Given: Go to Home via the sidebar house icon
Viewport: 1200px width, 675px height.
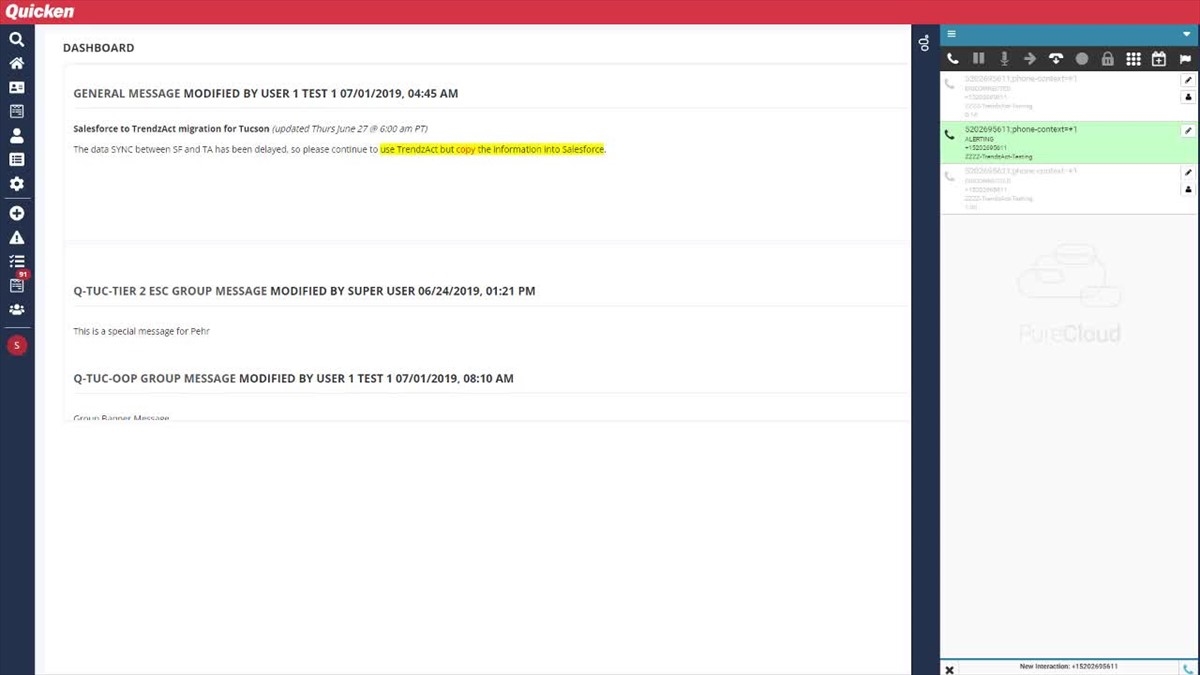Looking at the screenshot, I should pyautogui.click(x=16, y=63).
